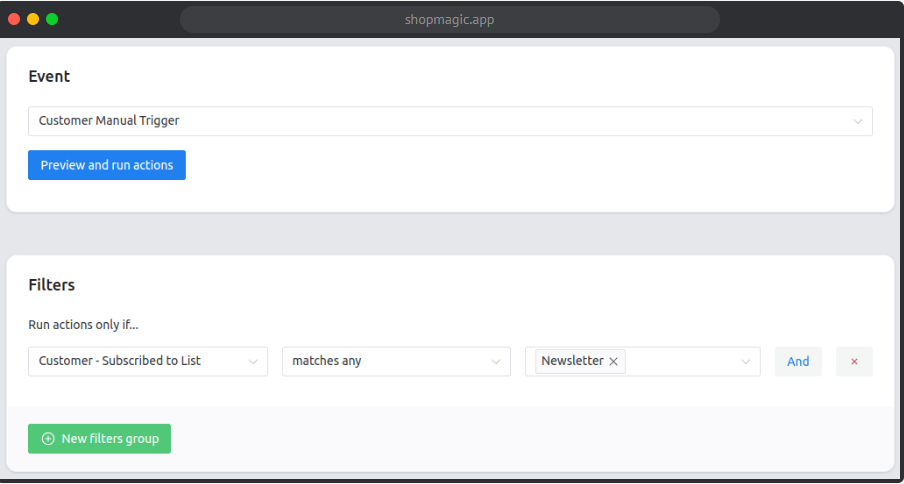This screenshot has width=904, height=484.
Task: Click the Event section heading
Action: click(x=49, y=77)
